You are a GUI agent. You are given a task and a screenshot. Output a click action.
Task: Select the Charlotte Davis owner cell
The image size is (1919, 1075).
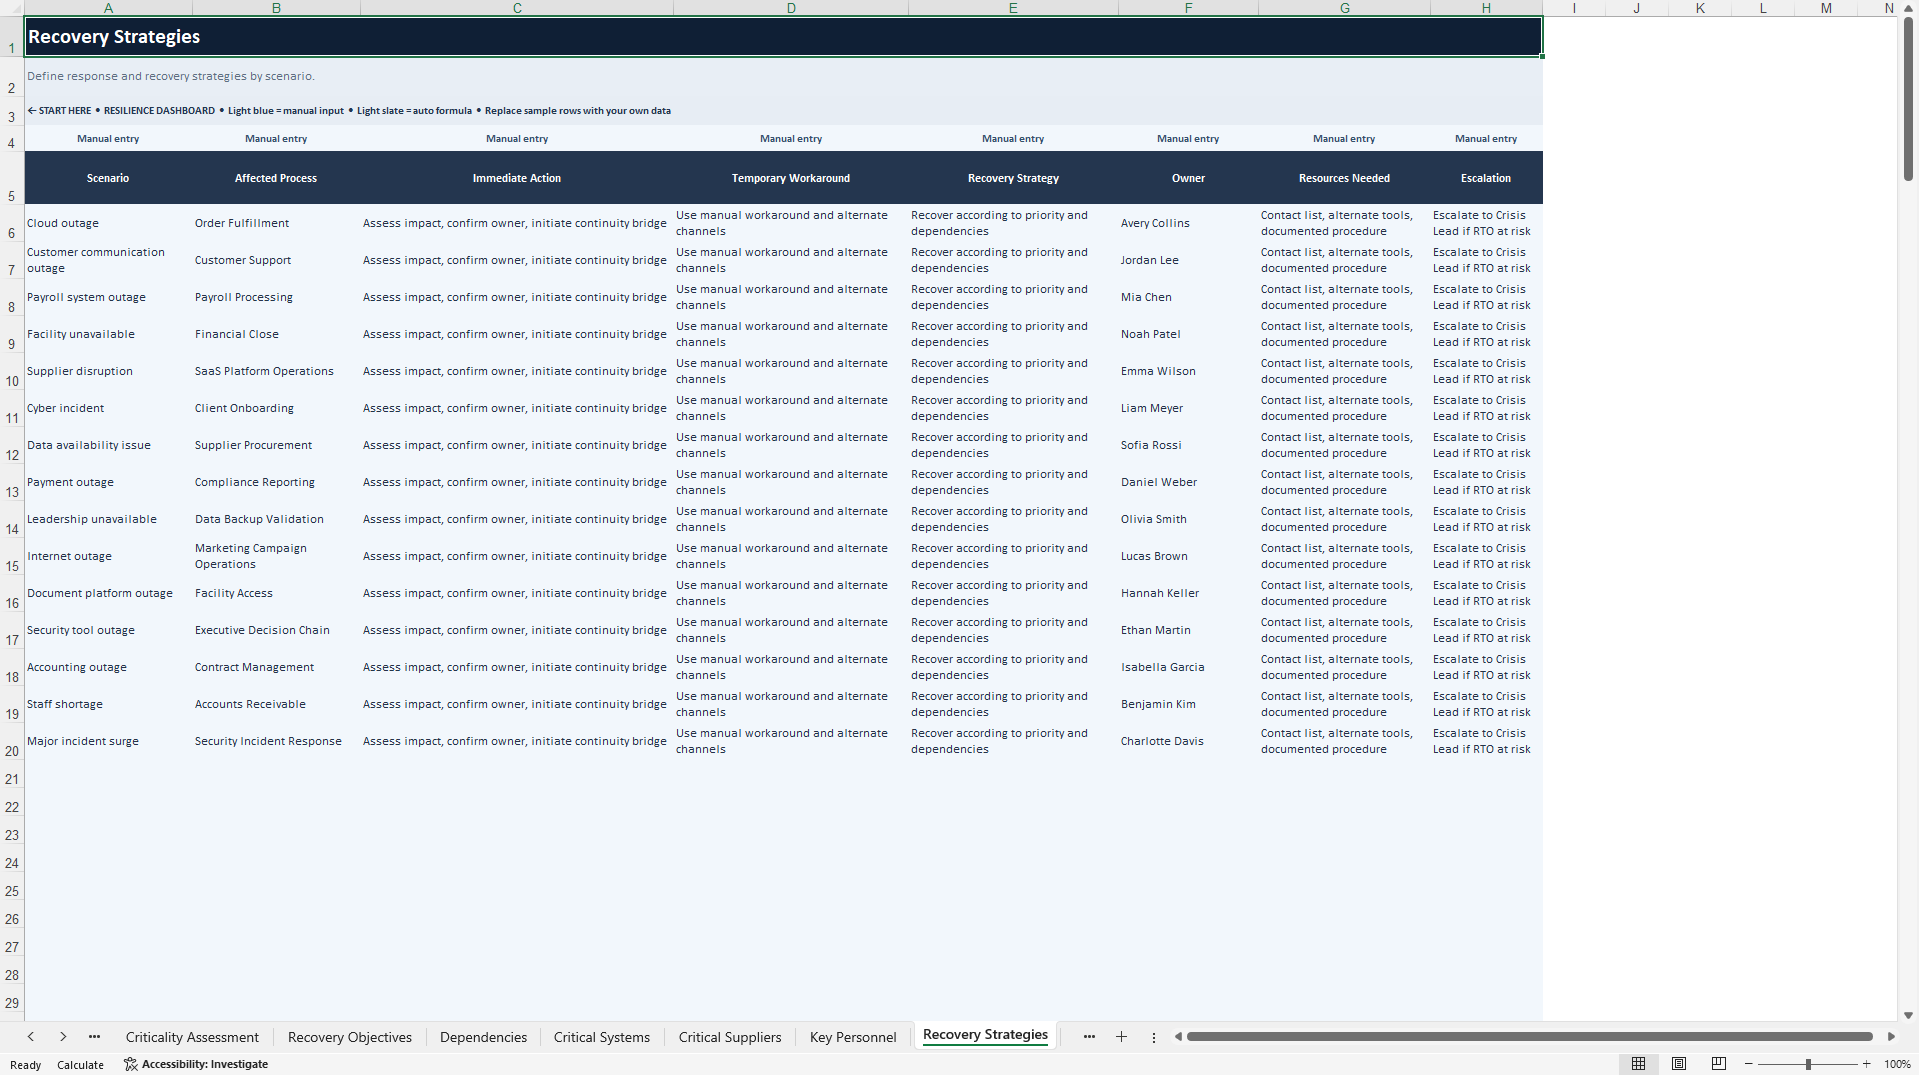[x=1188, y=741]
